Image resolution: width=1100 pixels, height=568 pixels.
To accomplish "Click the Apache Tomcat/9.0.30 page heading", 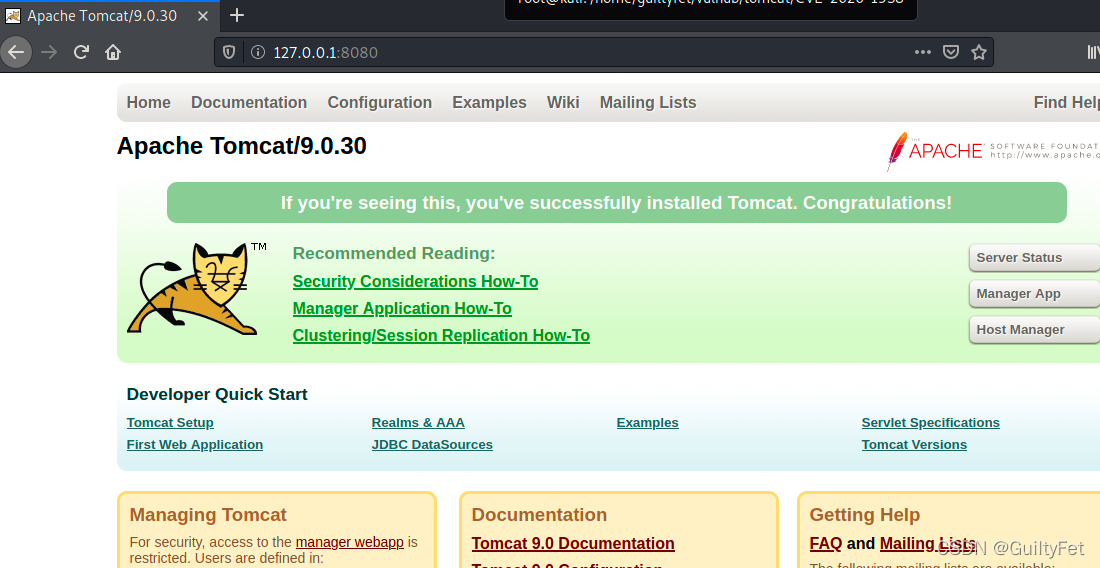I will (241, 146).
